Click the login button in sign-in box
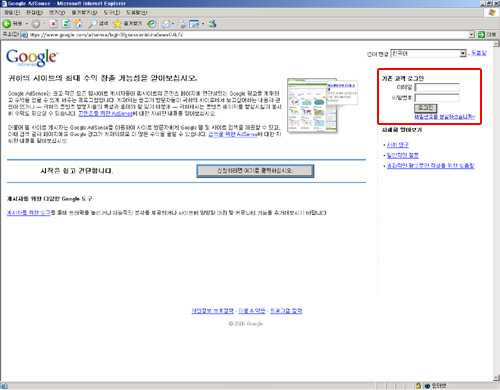 pos(425,108)
